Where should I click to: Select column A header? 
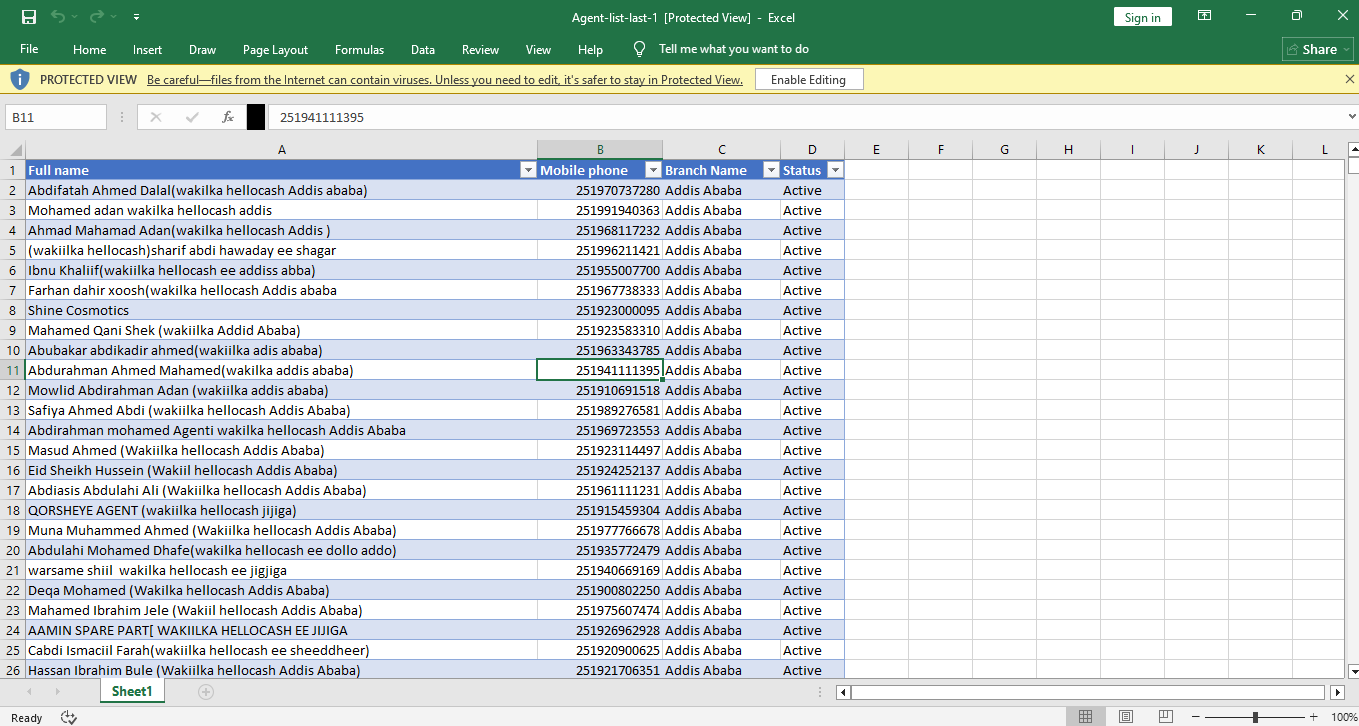(281, 150)
